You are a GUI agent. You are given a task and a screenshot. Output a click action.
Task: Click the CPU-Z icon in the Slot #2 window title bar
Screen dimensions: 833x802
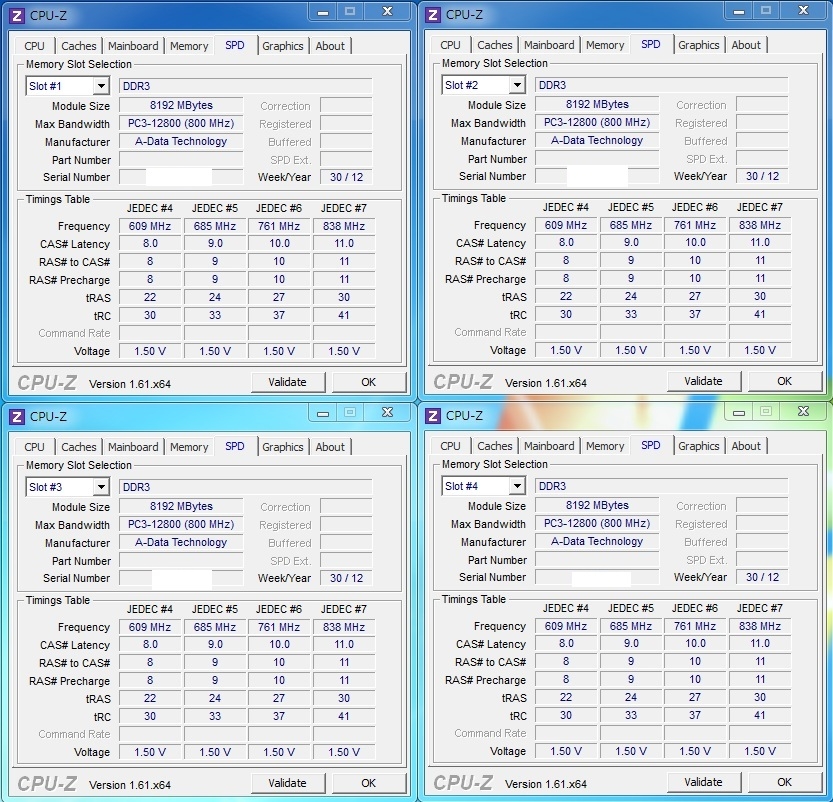click(434, 14)
